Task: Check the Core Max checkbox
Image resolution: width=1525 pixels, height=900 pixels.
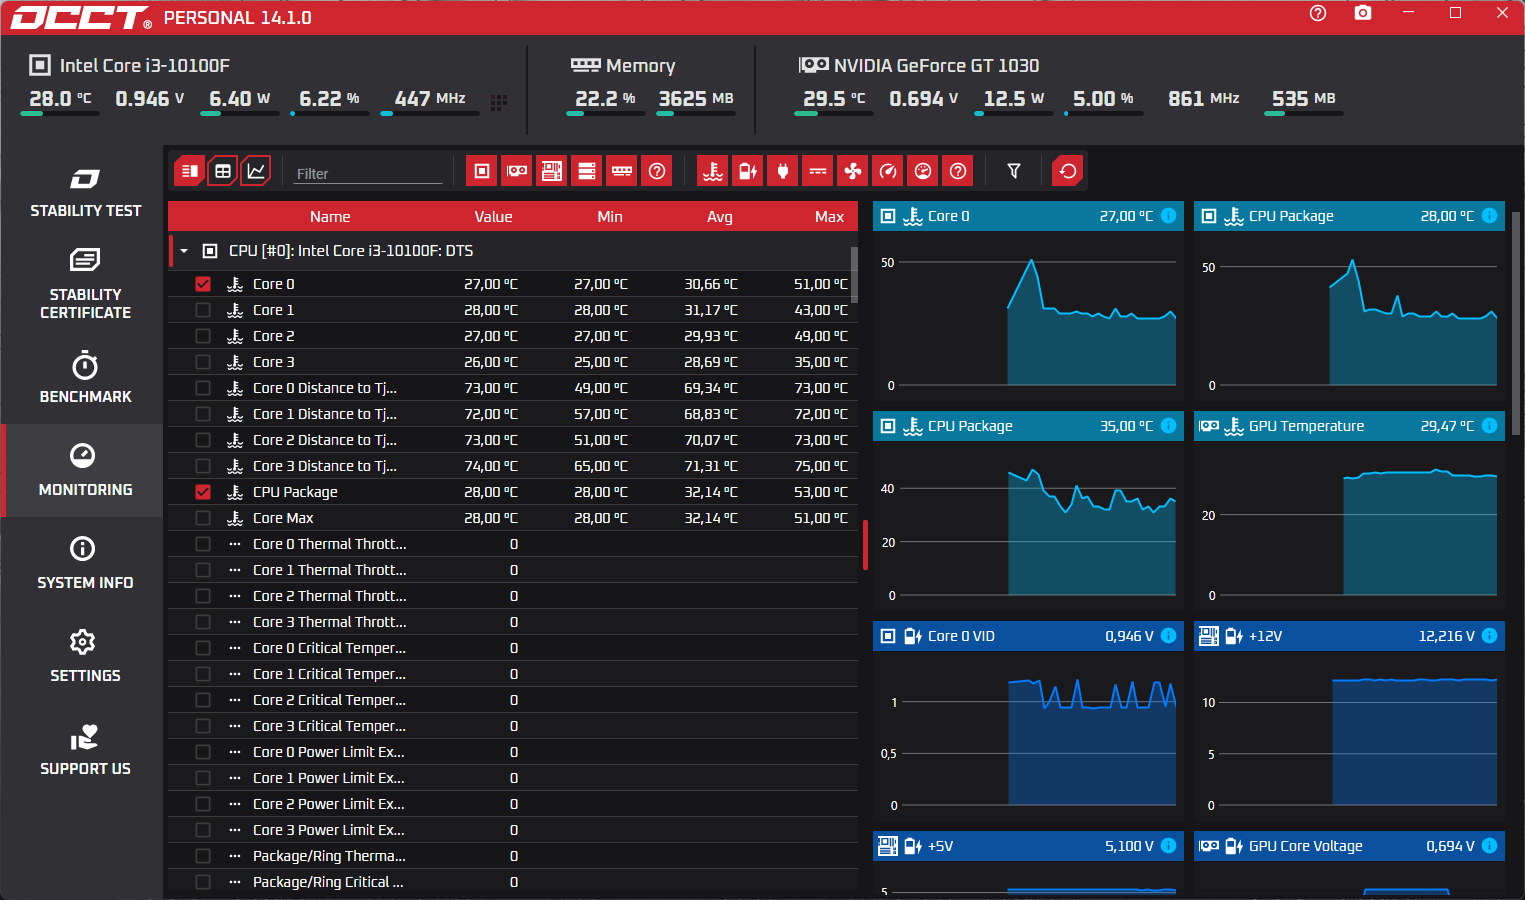Action: click(203, 518)
